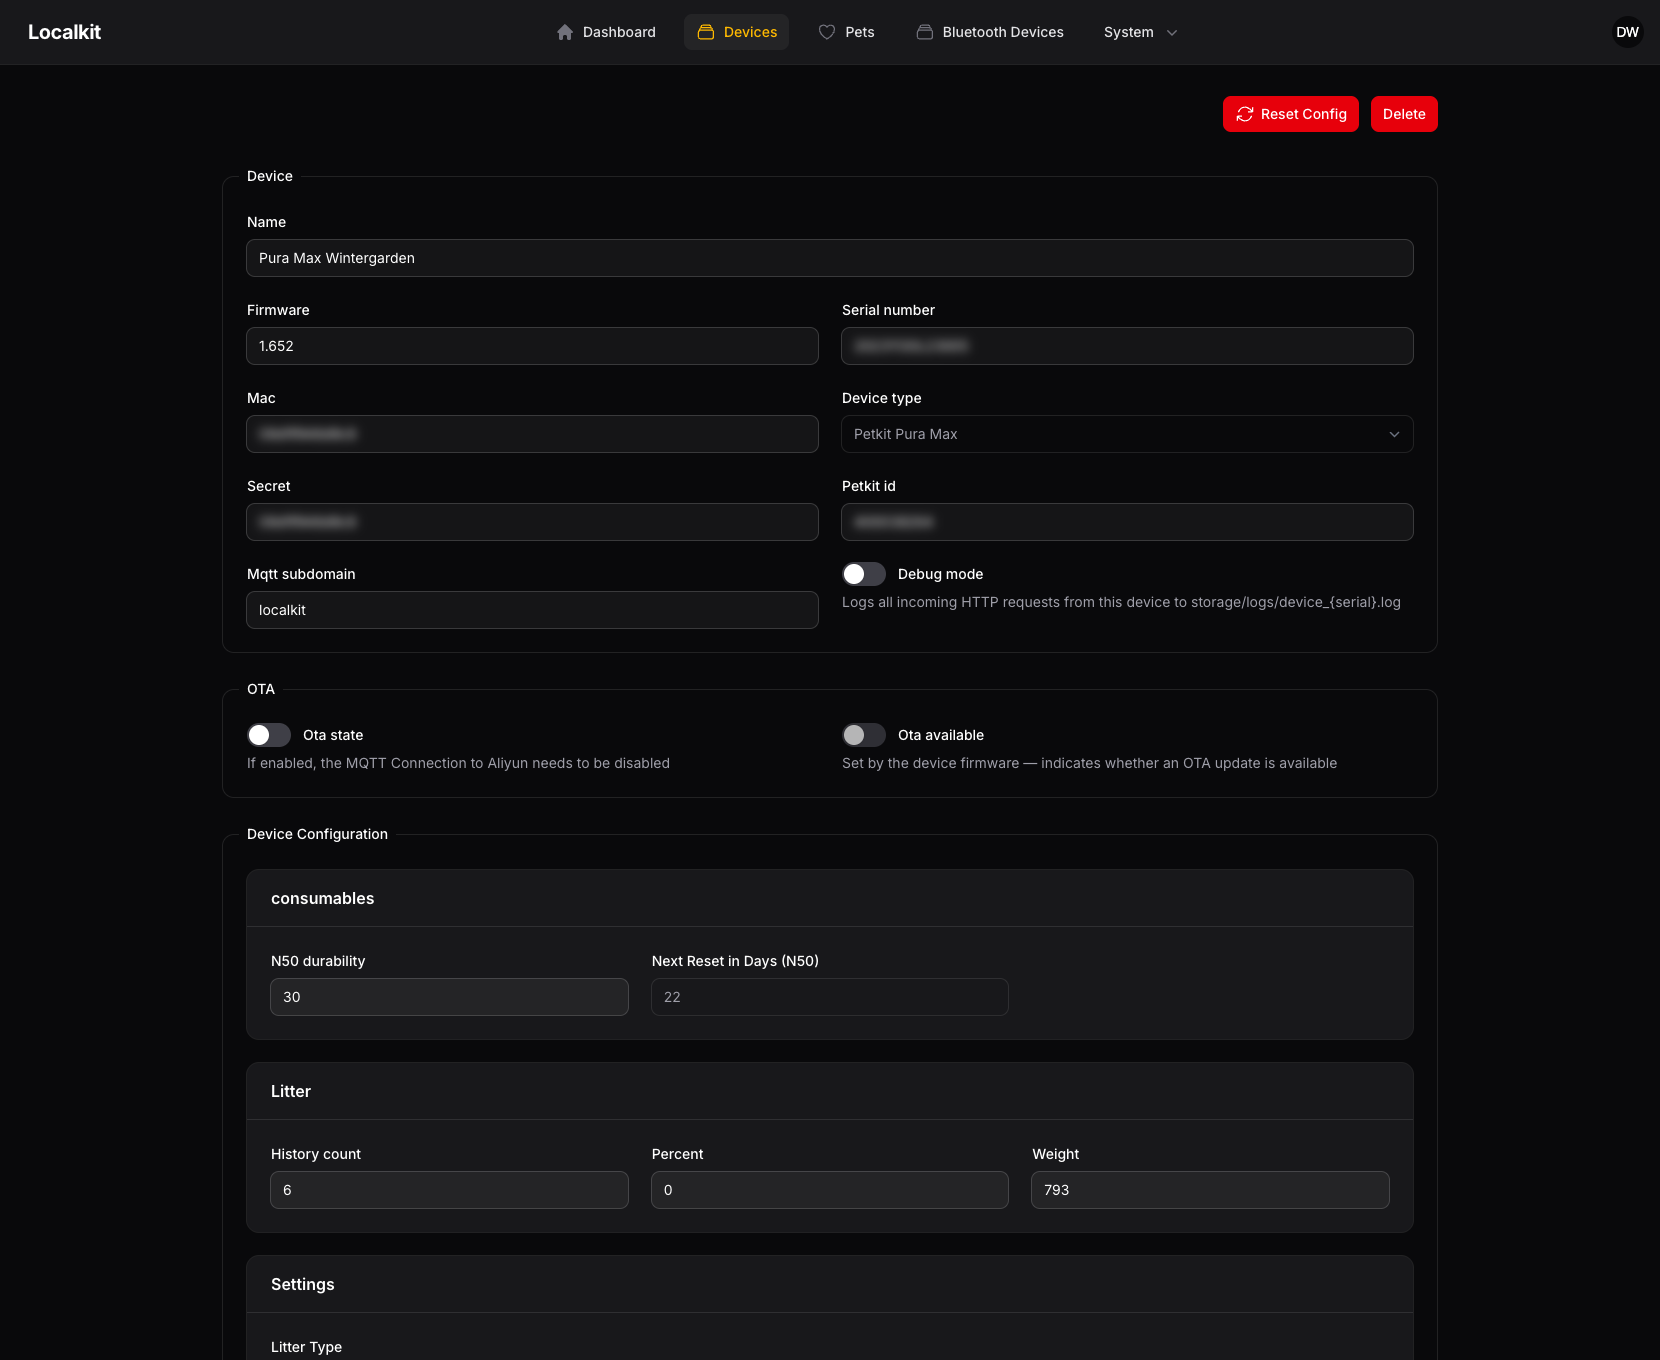The width and height of the screenshot is (1660, 1360).
Task: Click the Settings section heading
Action: click(x=303, y=1284)
